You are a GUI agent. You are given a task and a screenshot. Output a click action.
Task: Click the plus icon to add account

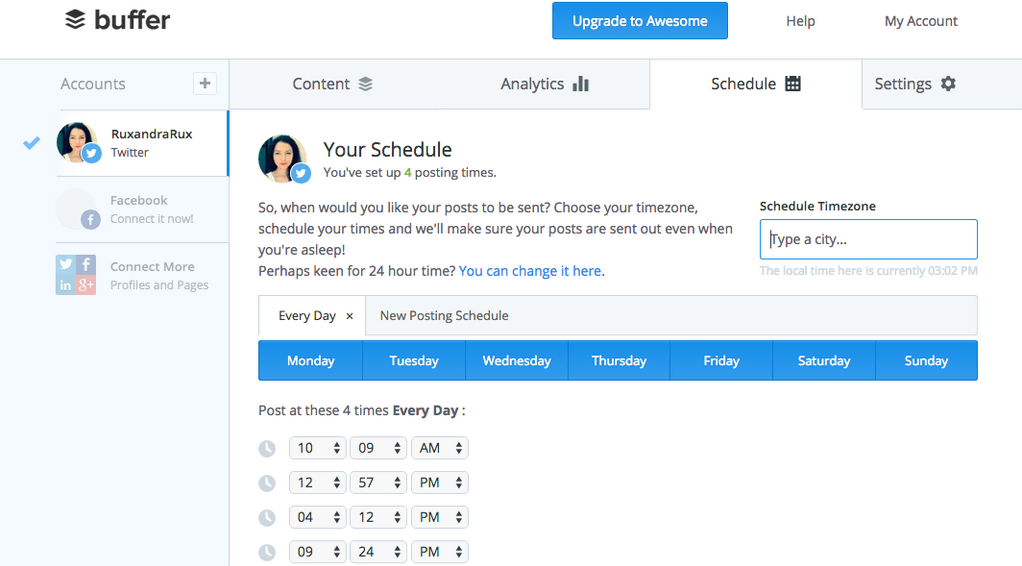pos(205,84)
